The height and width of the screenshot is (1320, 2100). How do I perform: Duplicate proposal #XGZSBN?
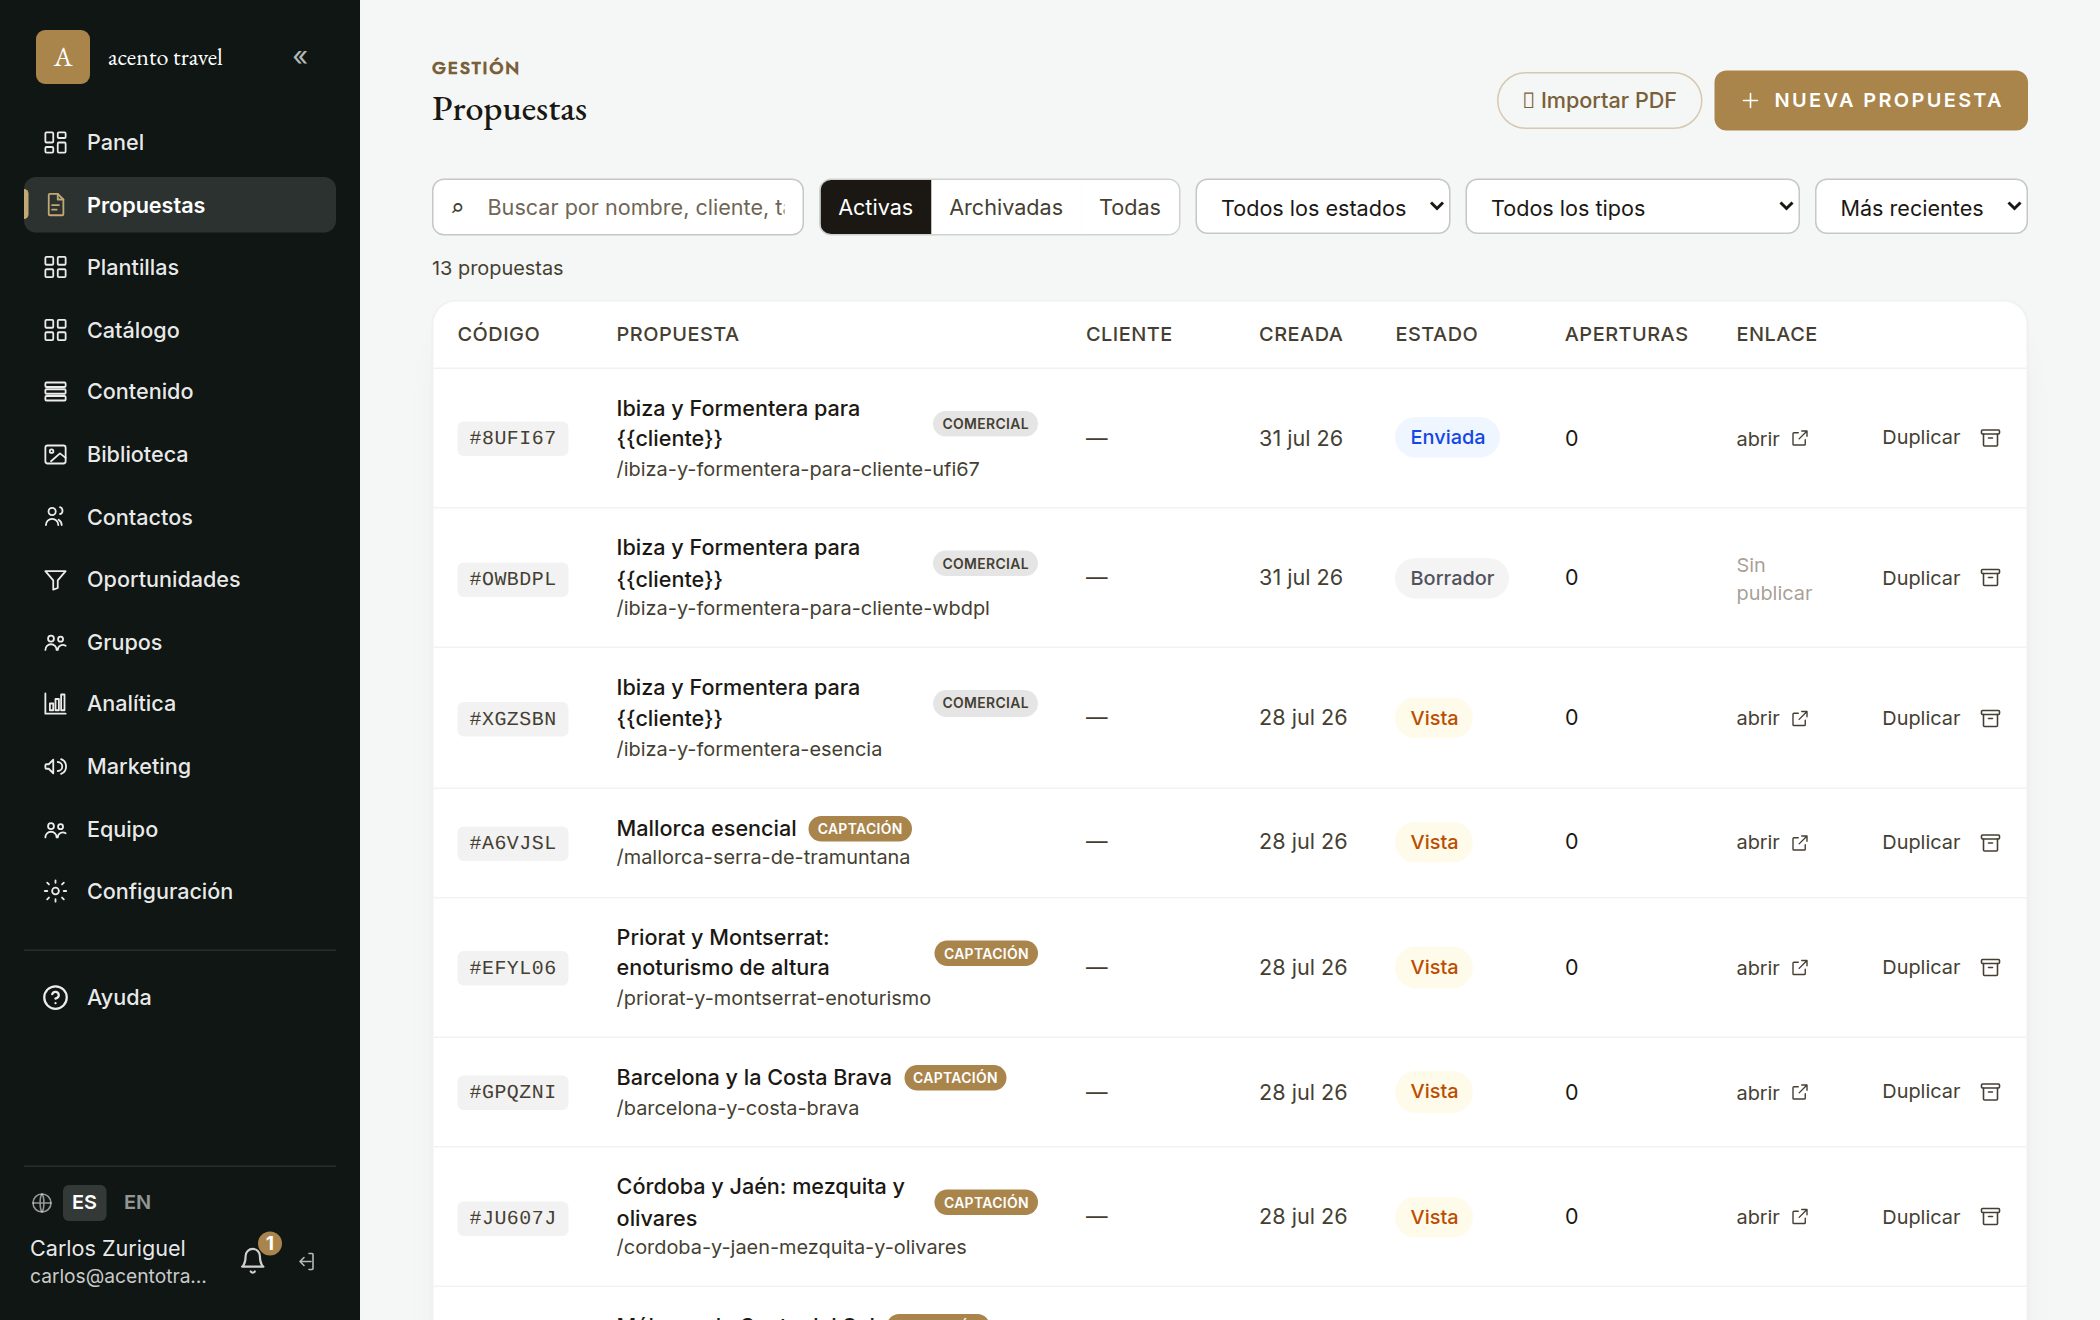1920,718
